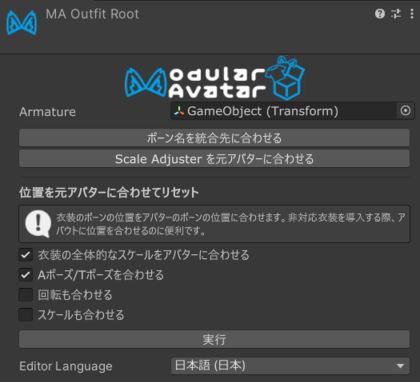Click the MA Outfit Root component icon
Screen dimensions: 420x382
tap(21, 23)
